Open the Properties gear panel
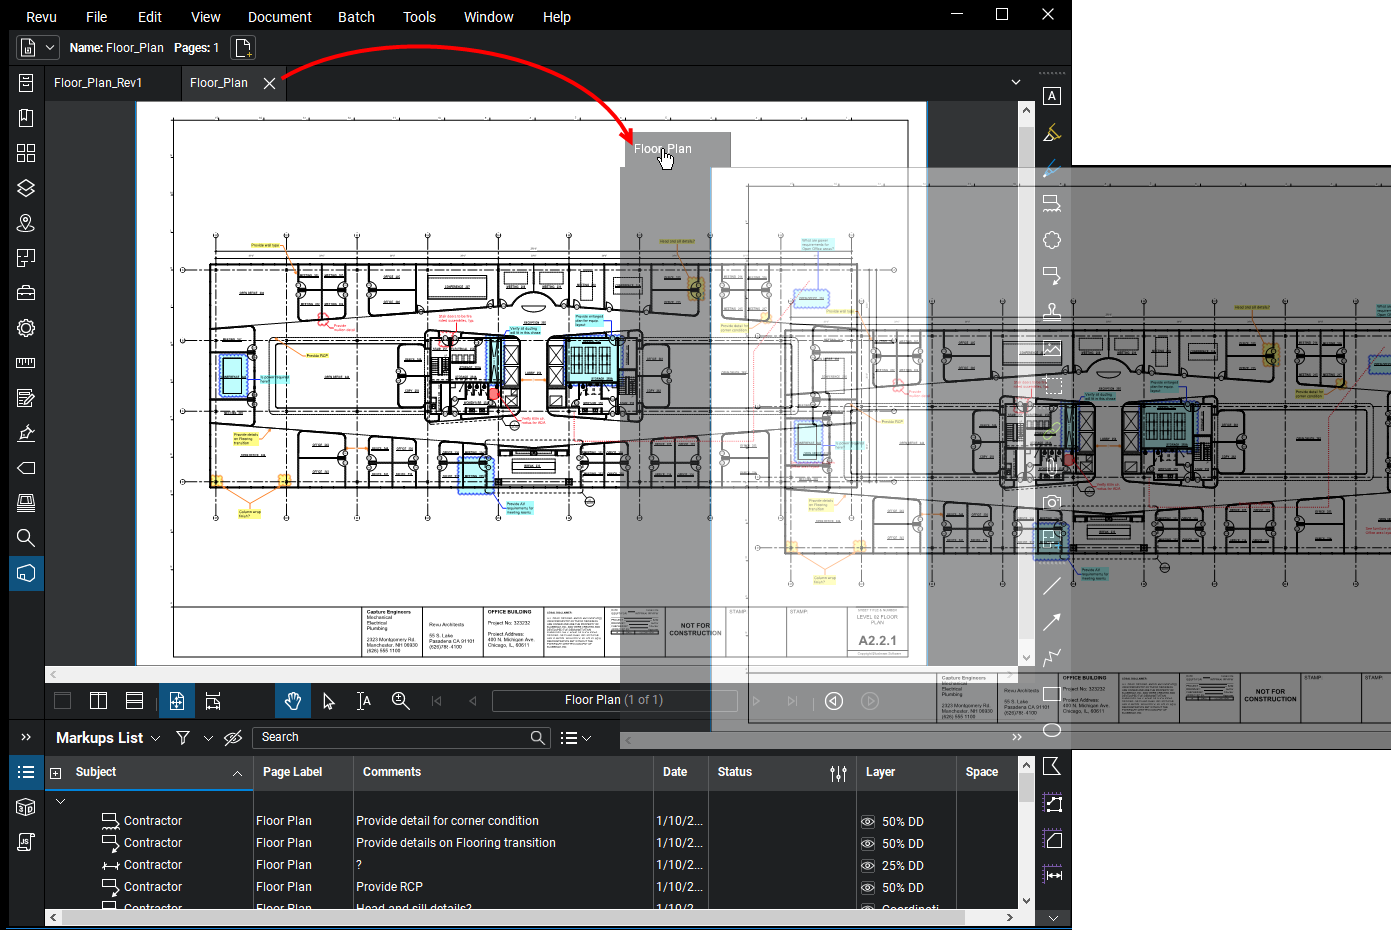1391x930 pixels. click(26, 328)
